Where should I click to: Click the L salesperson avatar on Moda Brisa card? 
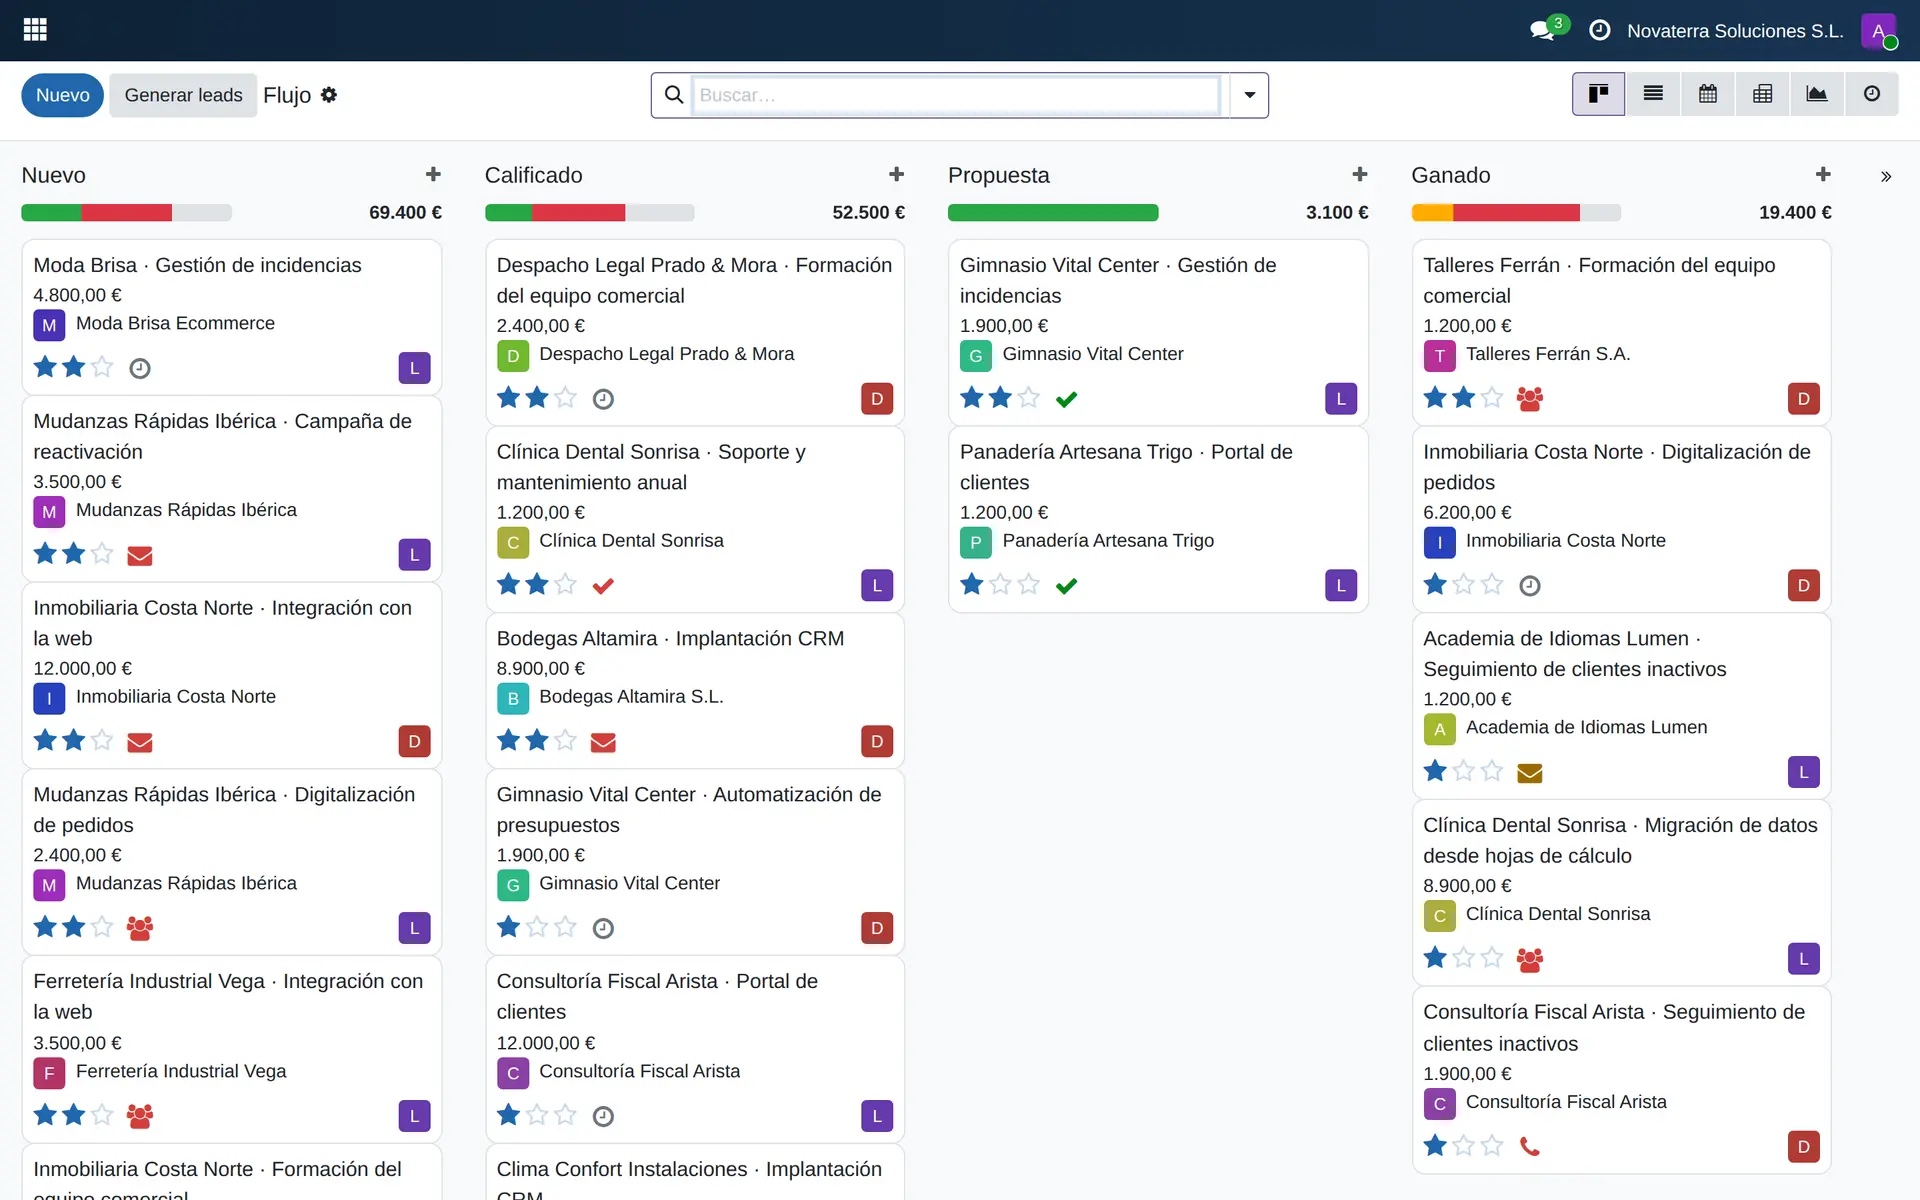point(414,368)
